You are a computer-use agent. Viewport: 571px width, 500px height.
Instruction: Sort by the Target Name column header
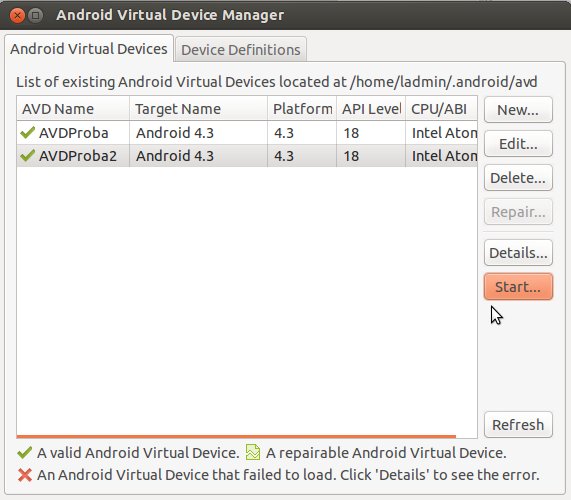point(198,109)
